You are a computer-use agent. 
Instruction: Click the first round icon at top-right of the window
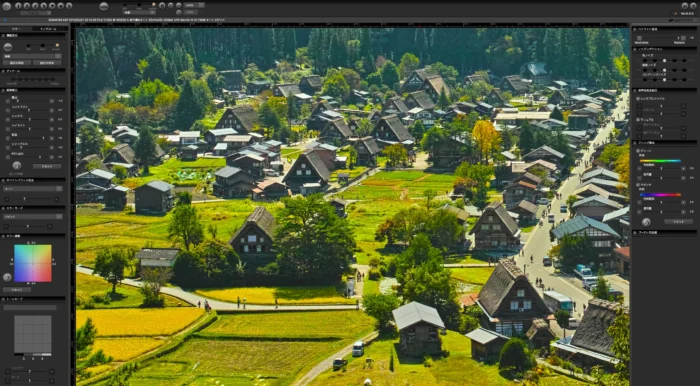click(685, 6)
